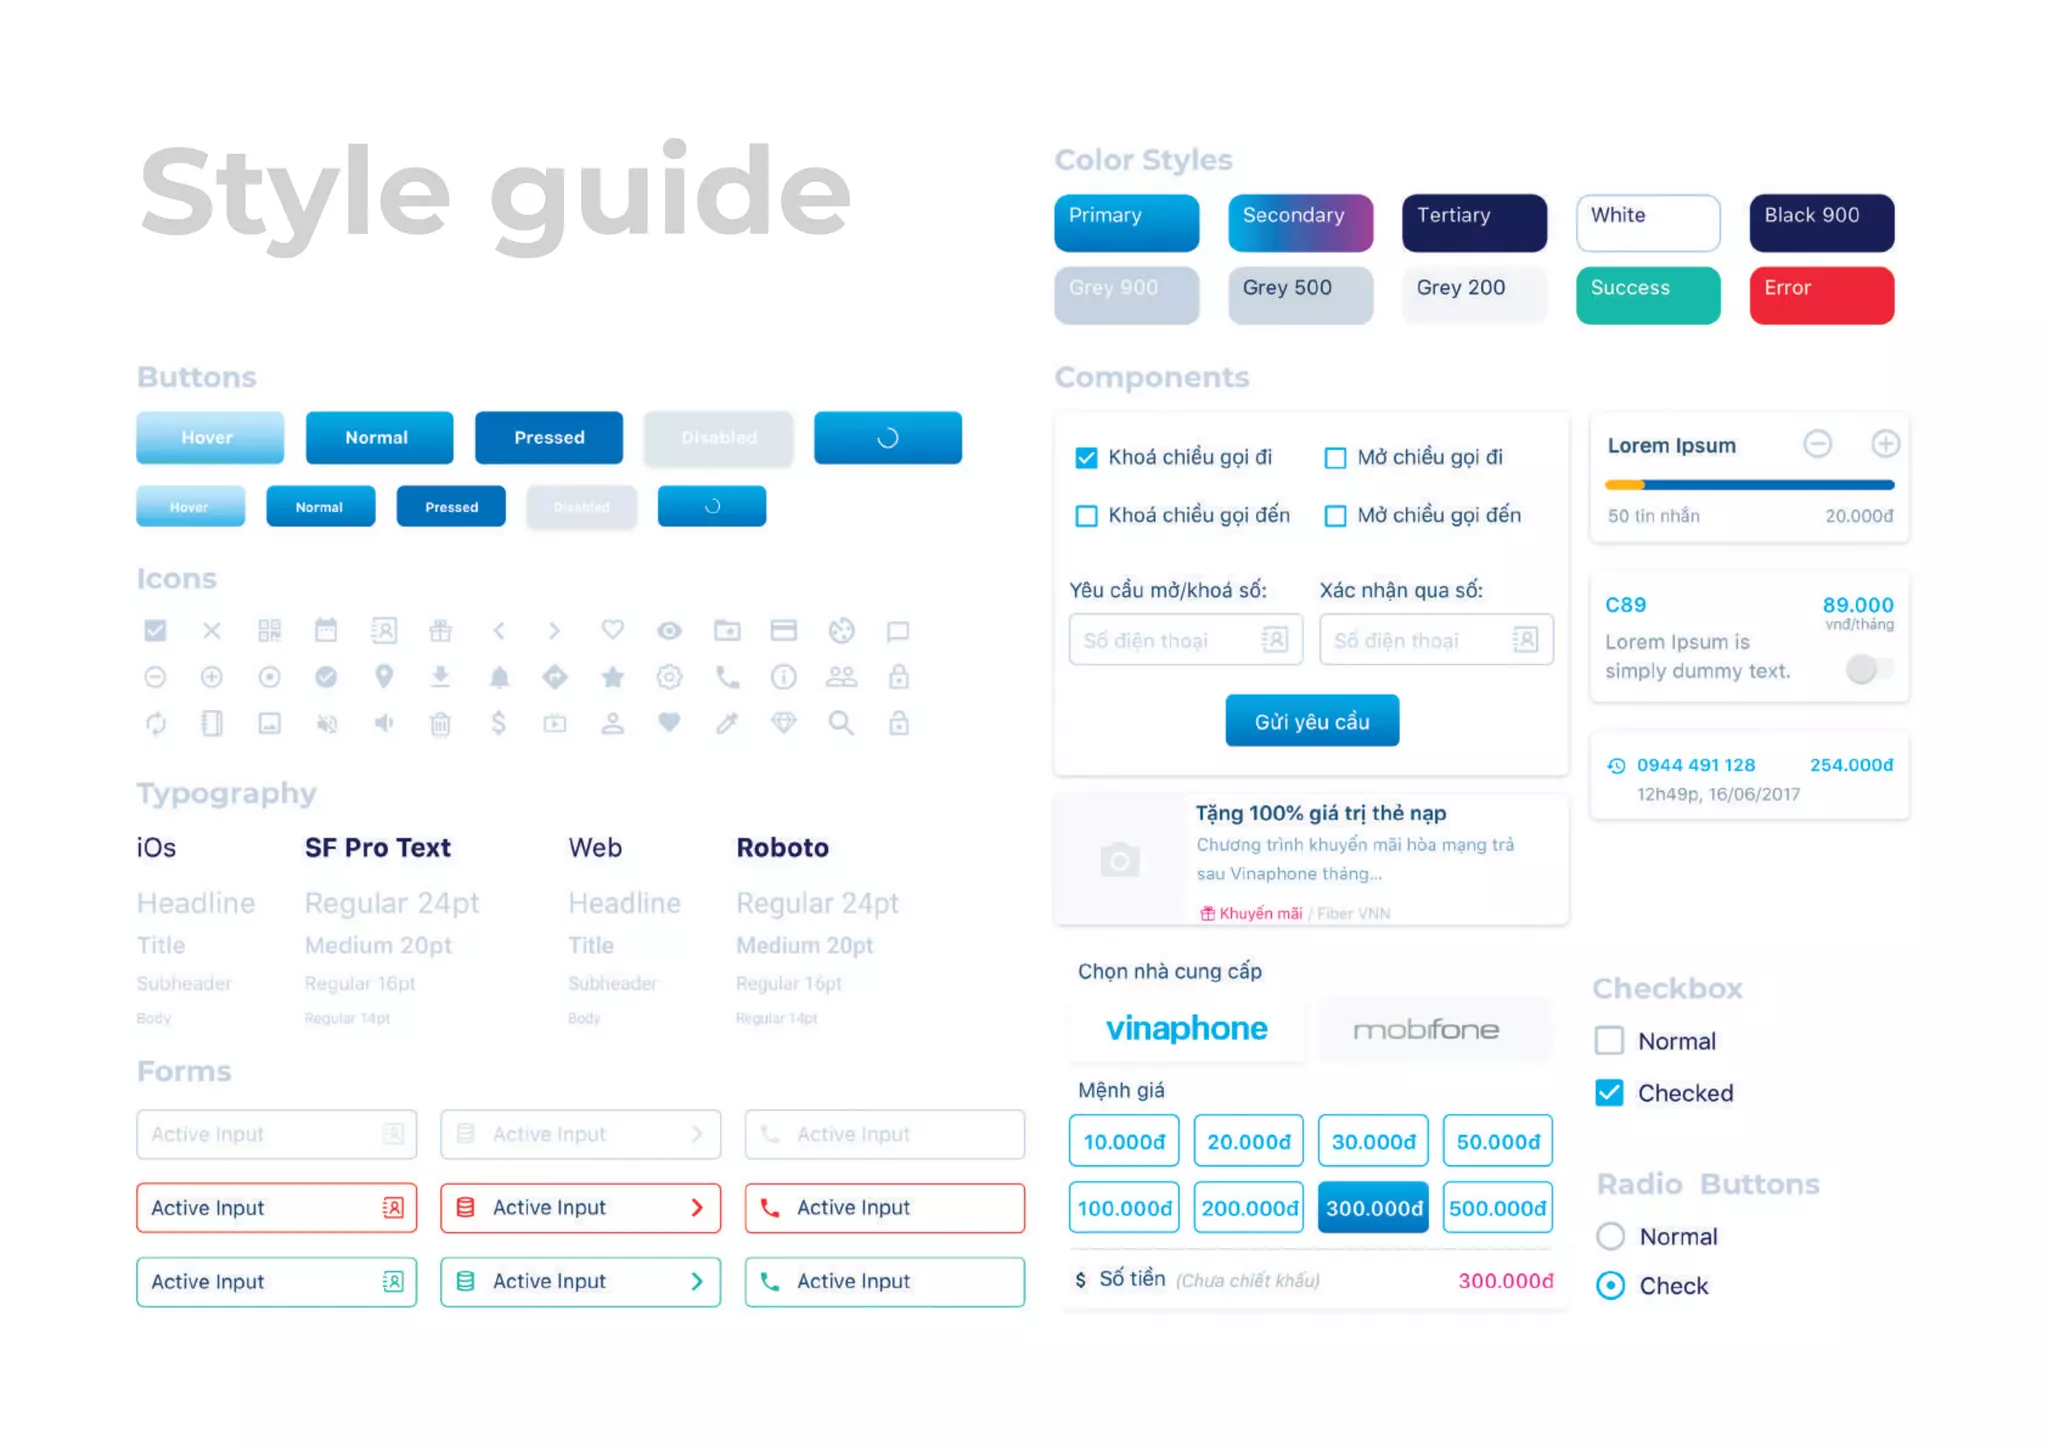This screenshot has height=1448, width=2048.
Task: Check Khoá chiều gọi đến checkbox
Action: pos(1086,516)
